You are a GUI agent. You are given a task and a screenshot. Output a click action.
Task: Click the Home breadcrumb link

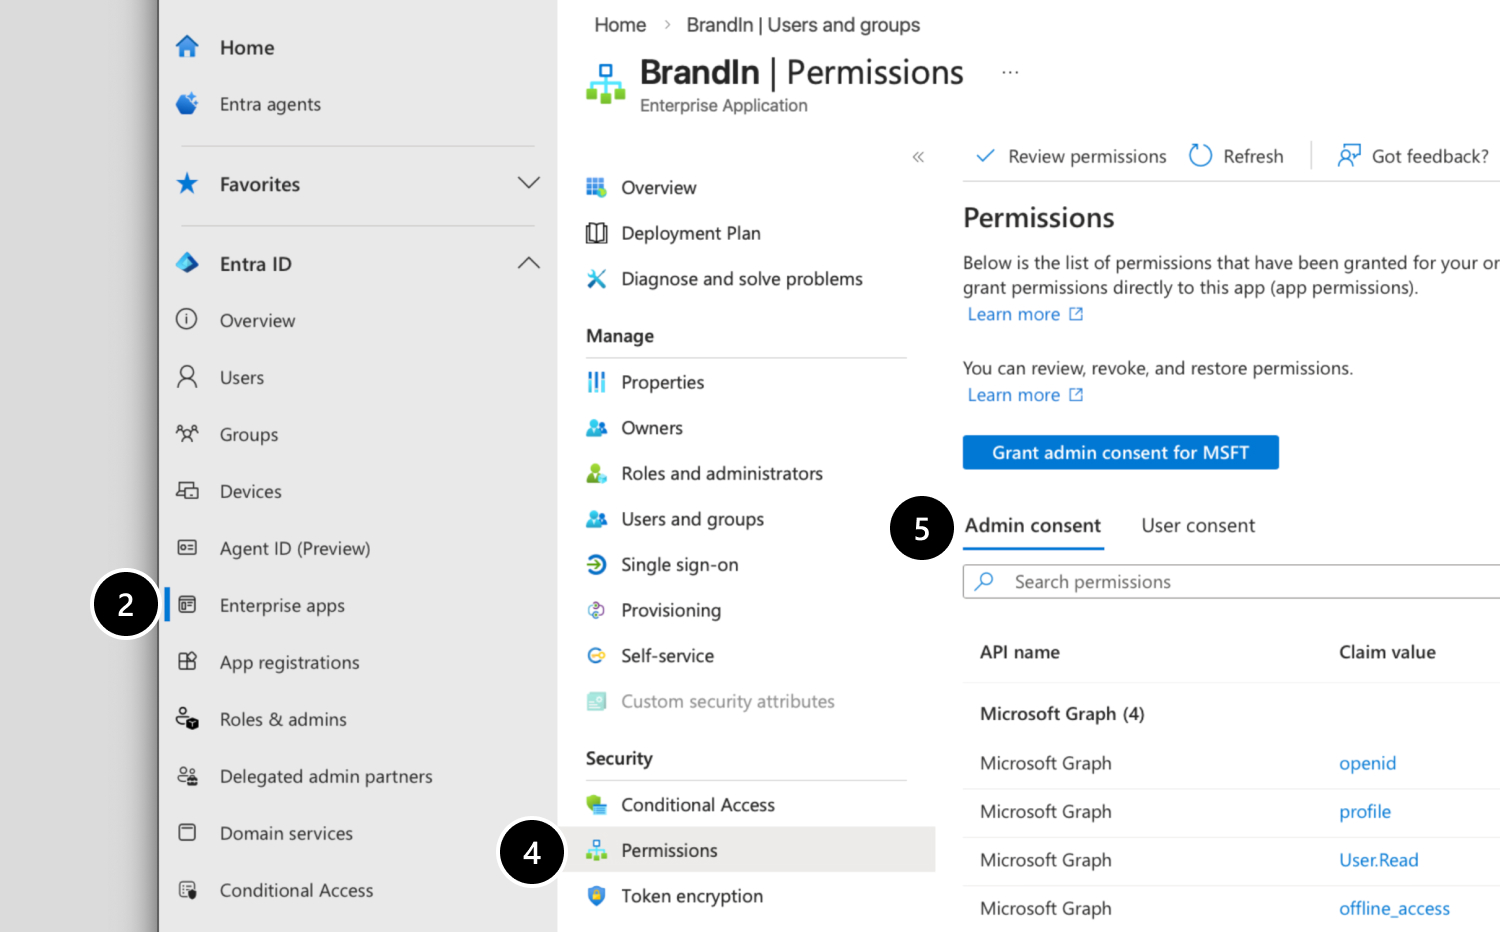click(620, 25)
